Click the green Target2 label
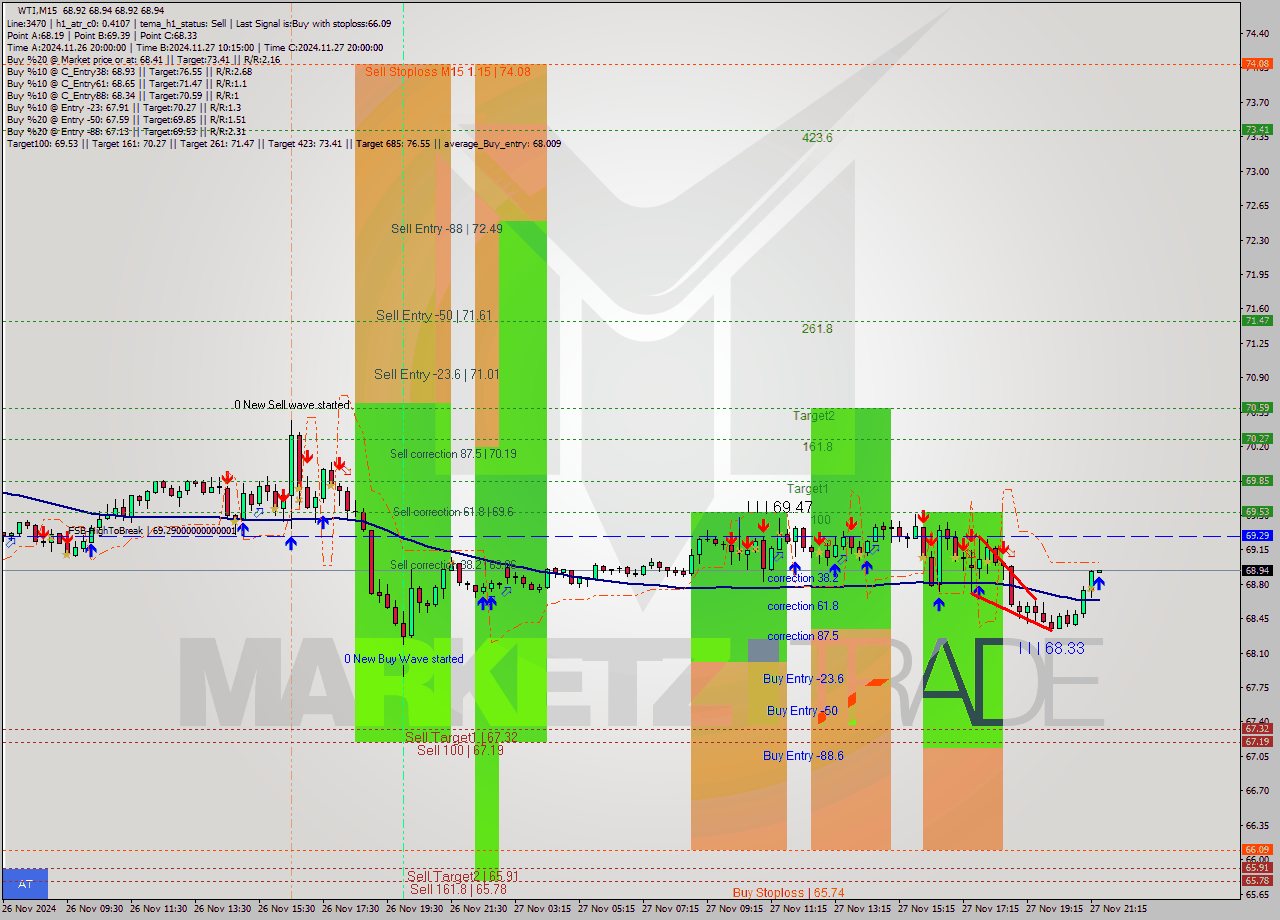This screenshot has height=920, width=1280. (x=814, y=416)
